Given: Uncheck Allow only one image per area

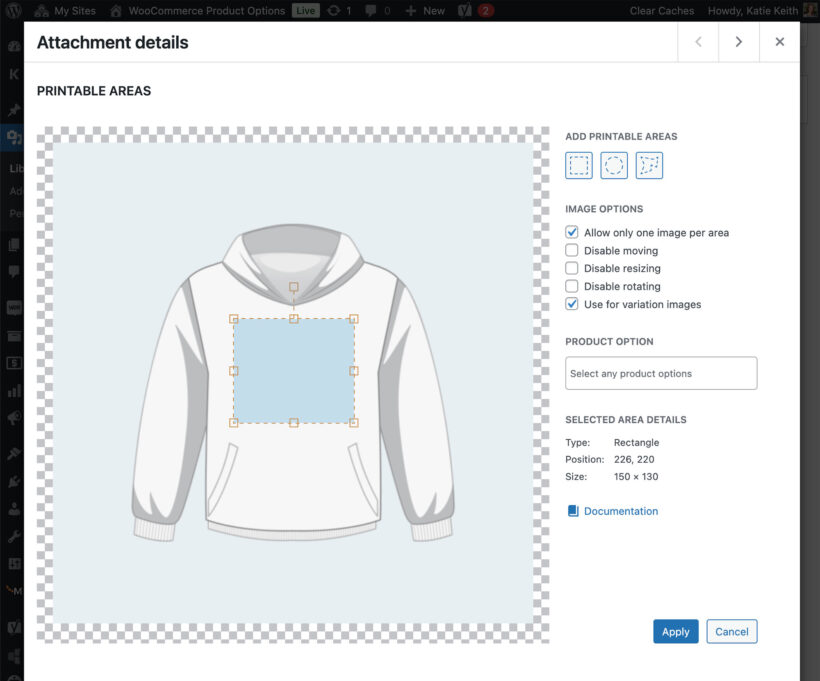Looking at the screenshot, I should point(572,232).
